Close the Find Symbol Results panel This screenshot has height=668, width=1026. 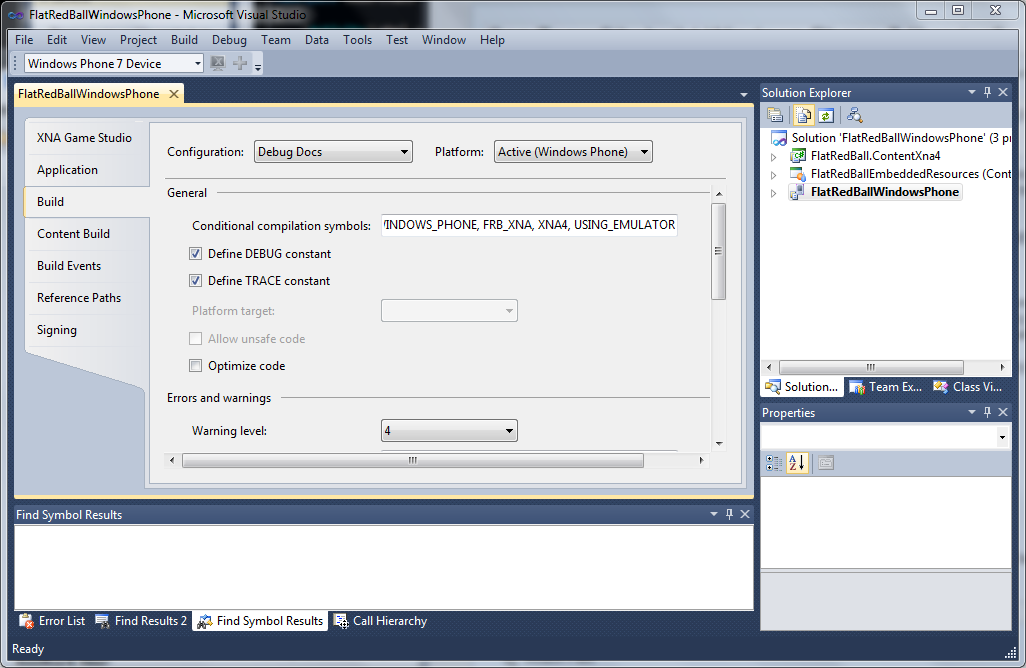745,514
